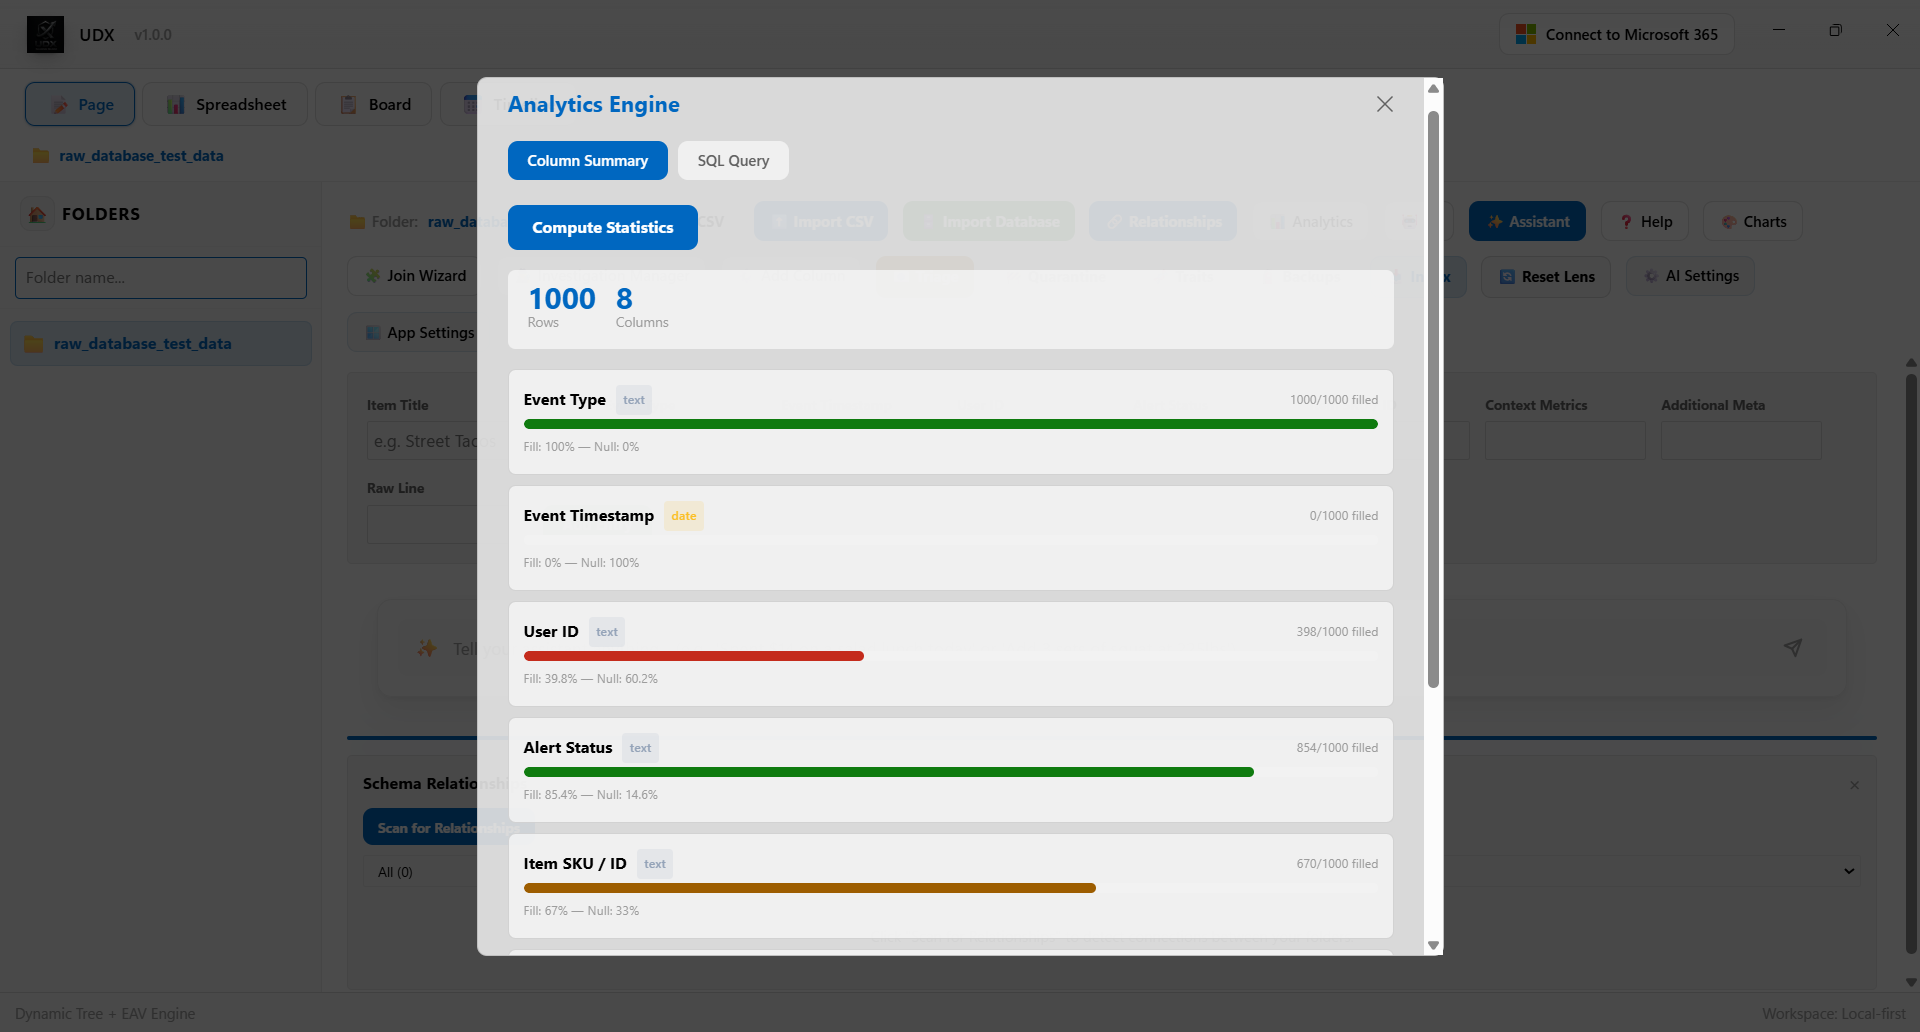The image size is (1920, 1032).
Task: Click the Alert Status fill bar
Action: [888, 772]
